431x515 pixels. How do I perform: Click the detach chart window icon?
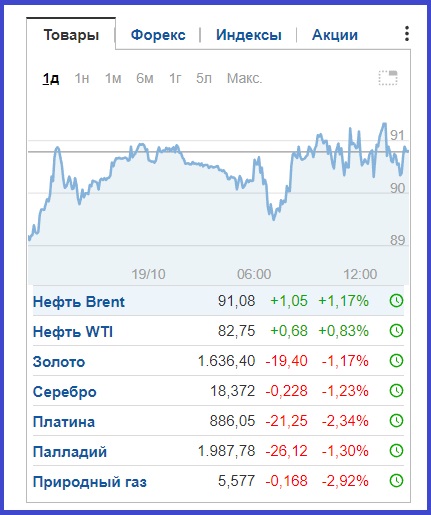pyautogui.click(x=388, y=78)
